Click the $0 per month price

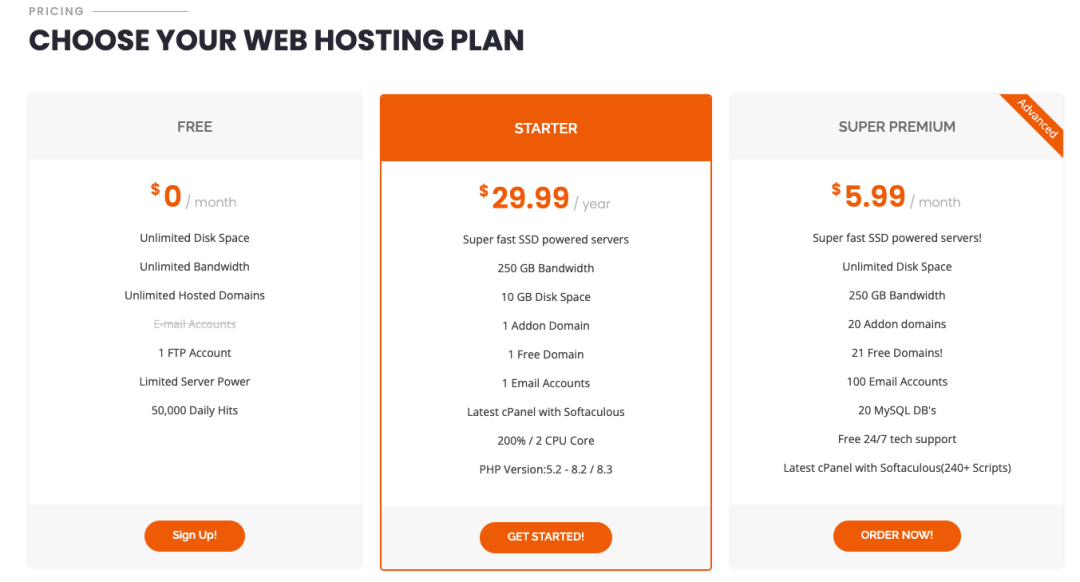click(194, 197)
